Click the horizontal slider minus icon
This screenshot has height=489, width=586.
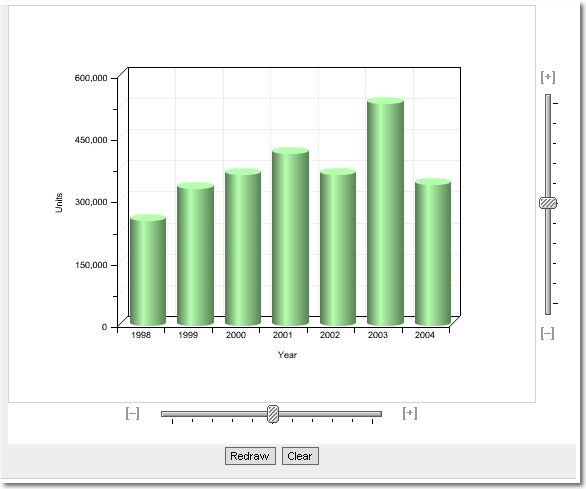tap(132, 413)
